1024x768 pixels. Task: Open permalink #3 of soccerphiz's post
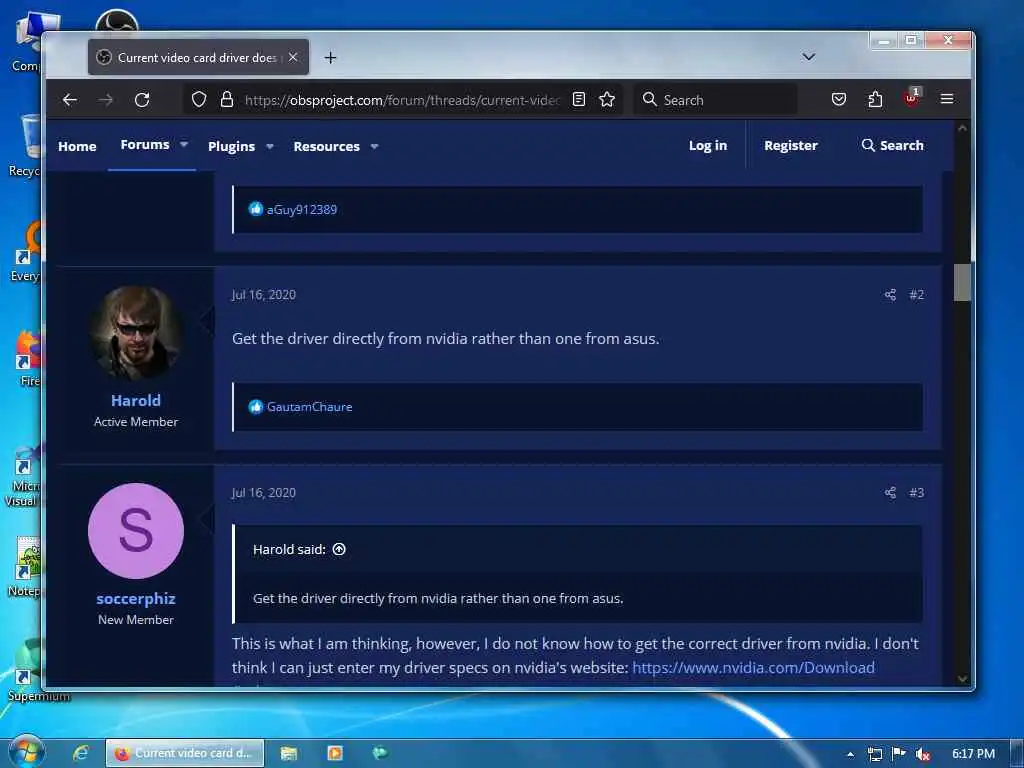point(916,492)
